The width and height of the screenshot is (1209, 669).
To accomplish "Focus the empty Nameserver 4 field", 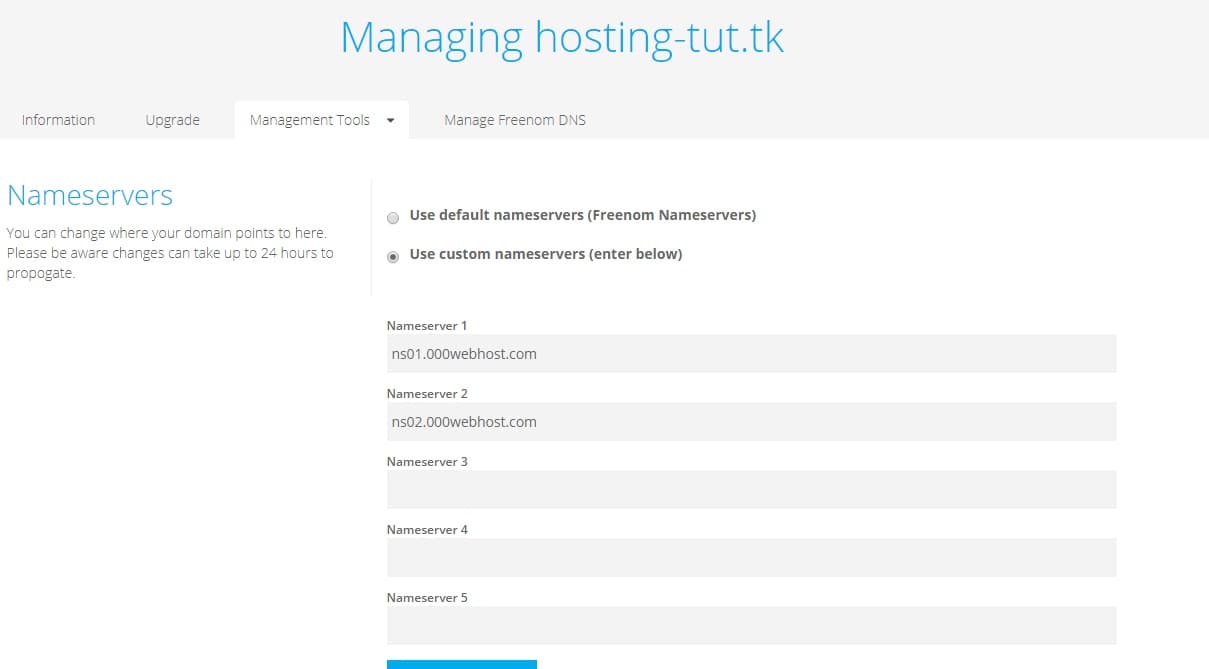I will point(751,558).
